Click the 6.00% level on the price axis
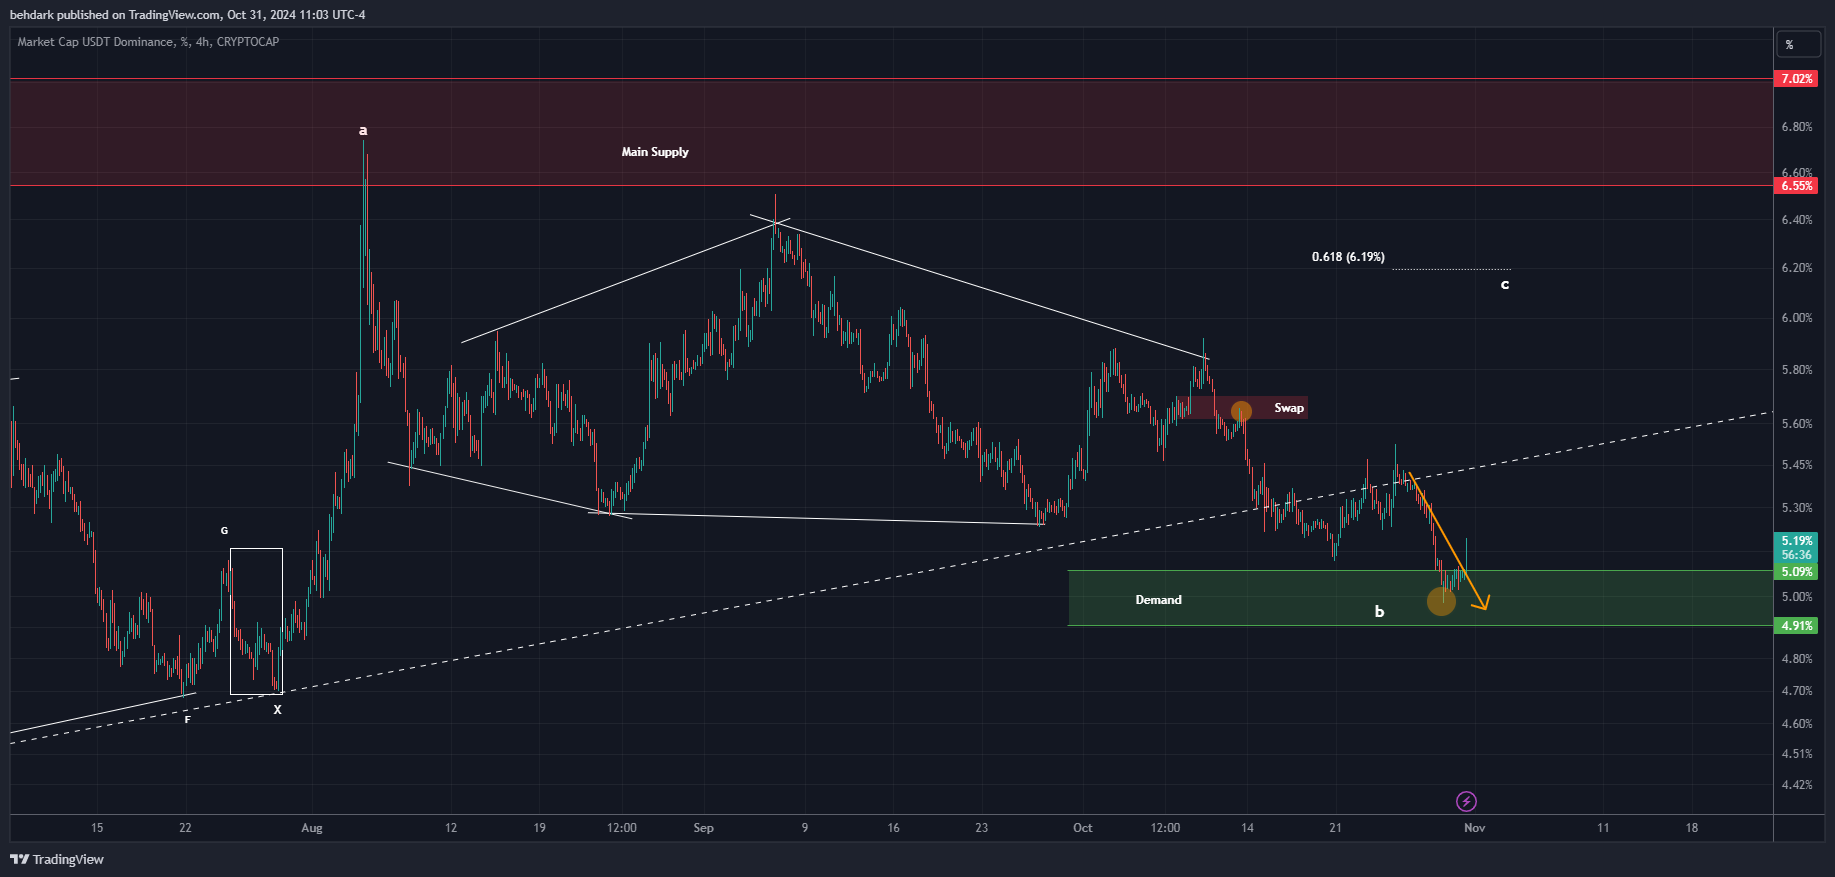 pos(1797,318)
